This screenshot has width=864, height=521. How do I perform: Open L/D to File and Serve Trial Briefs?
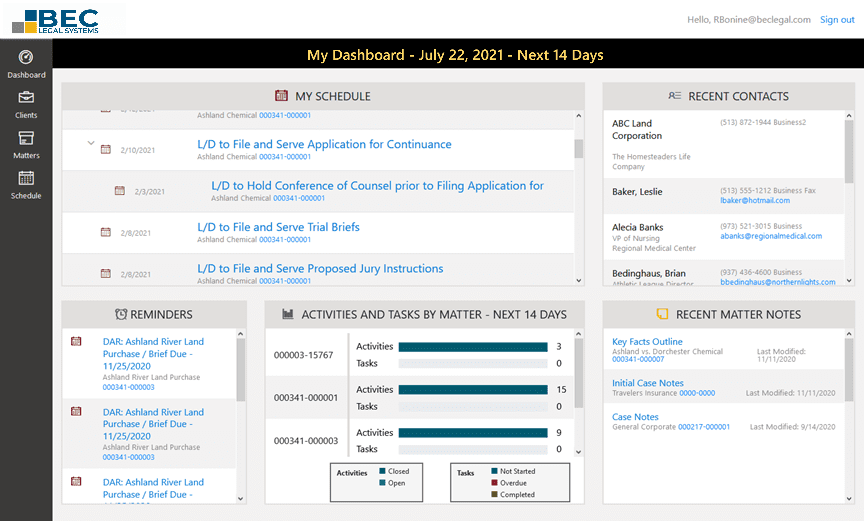pyautogui.click(x=278, y=227)
